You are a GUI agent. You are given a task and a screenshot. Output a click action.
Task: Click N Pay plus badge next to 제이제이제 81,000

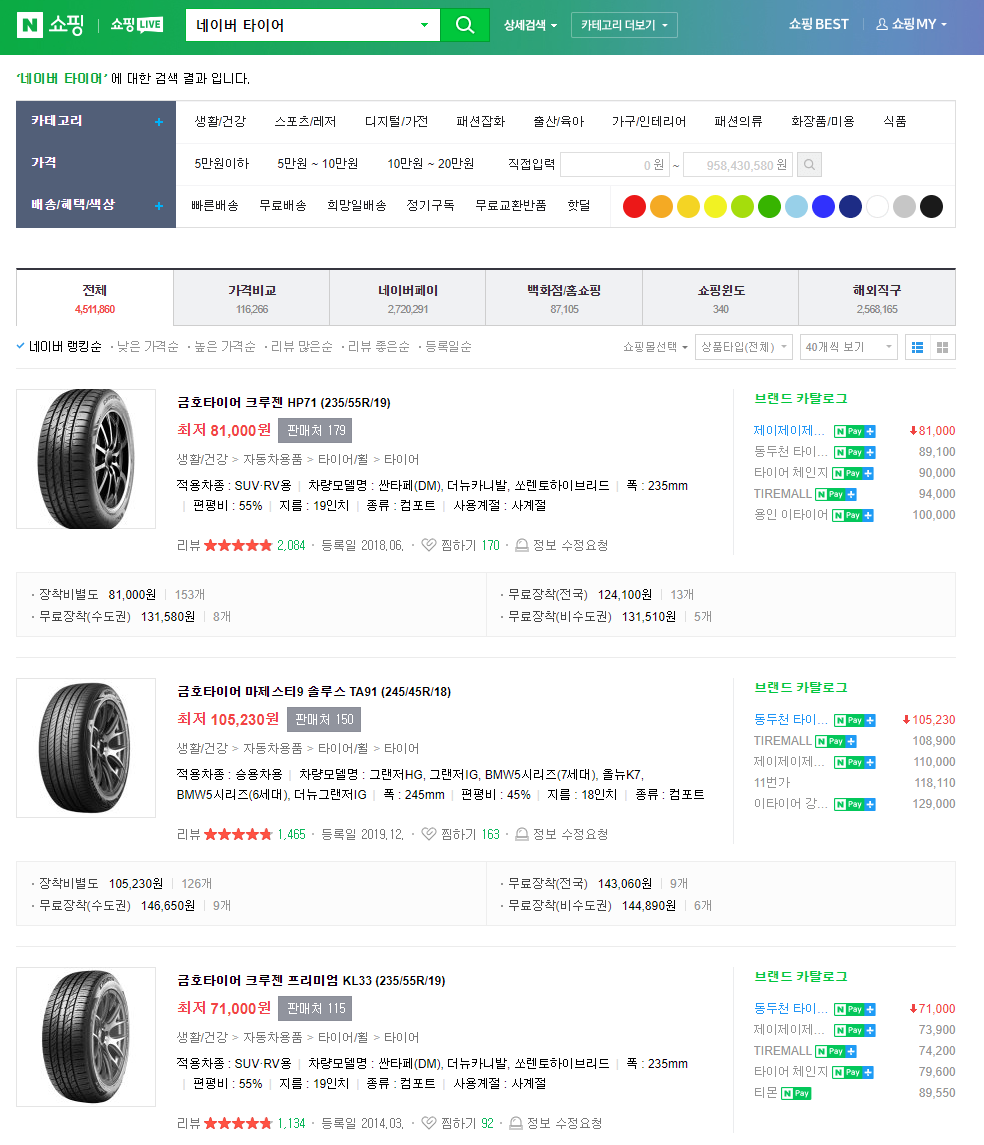854,432
